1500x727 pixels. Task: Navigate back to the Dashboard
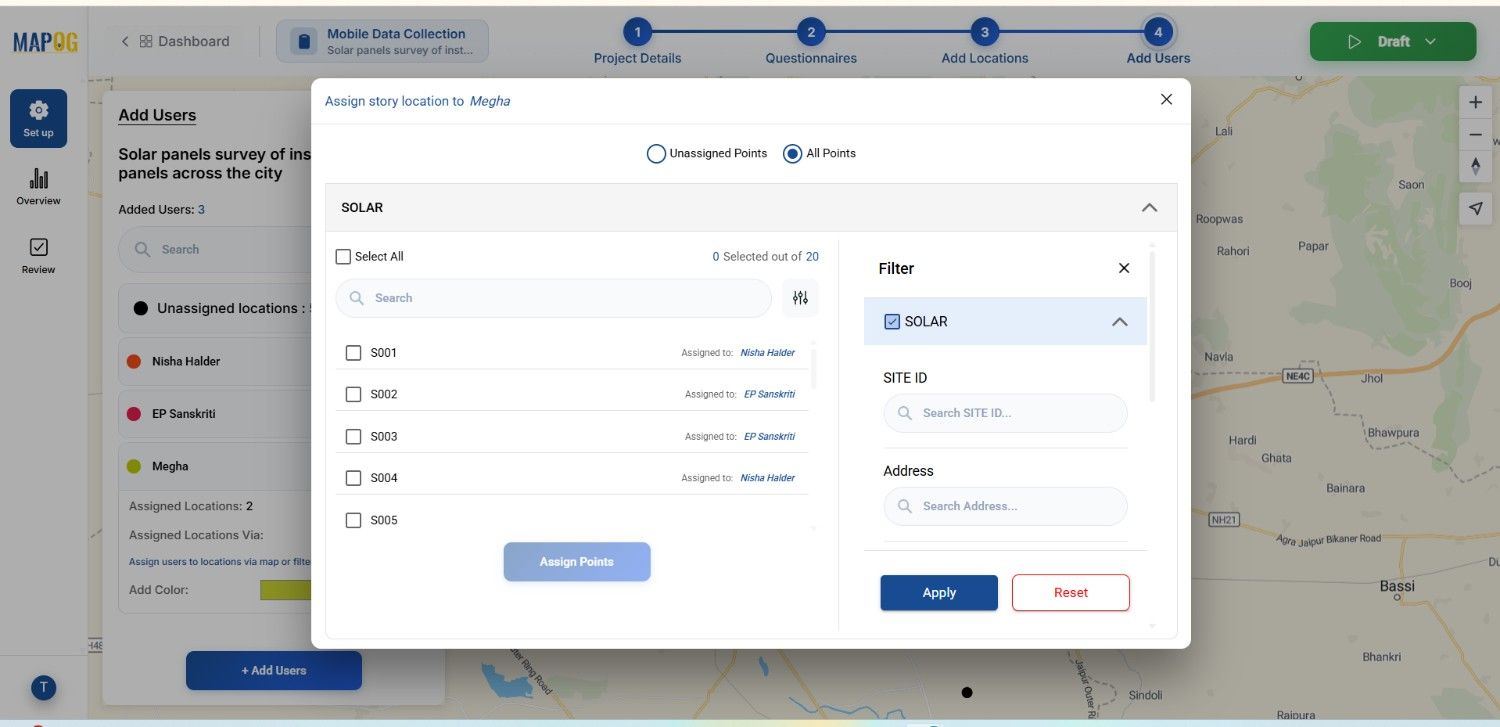tap(176, 41)
